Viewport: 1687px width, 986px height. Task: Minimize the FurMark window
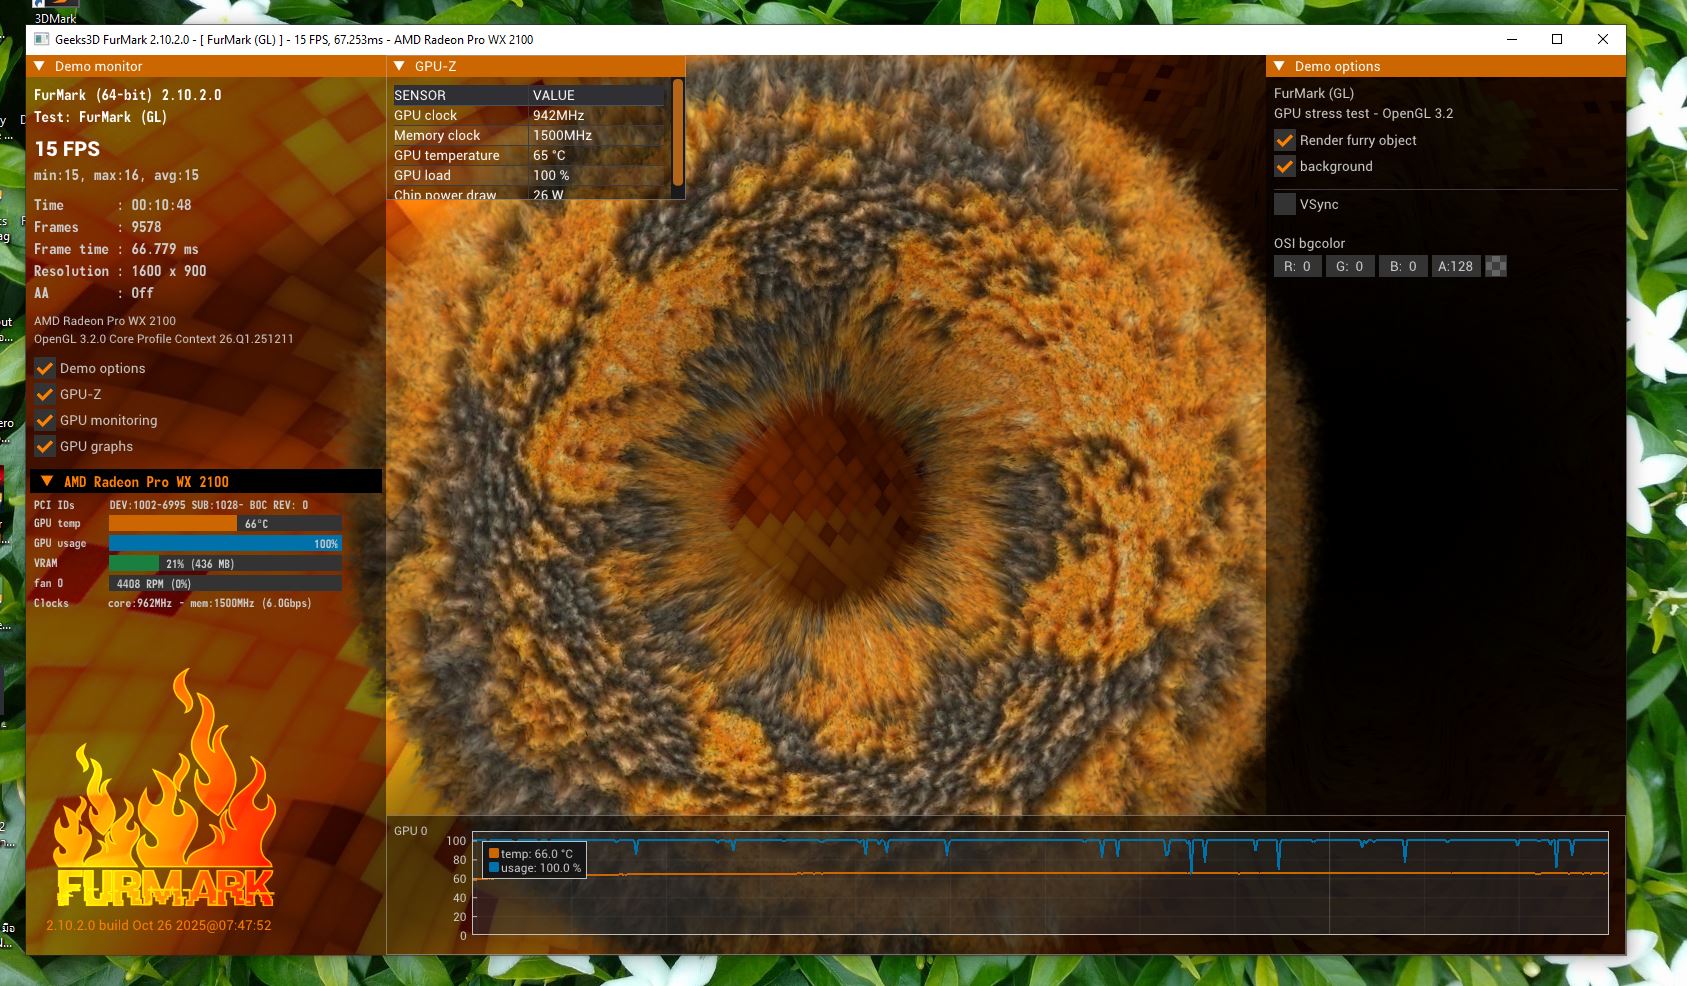(x=1512, y=40)
